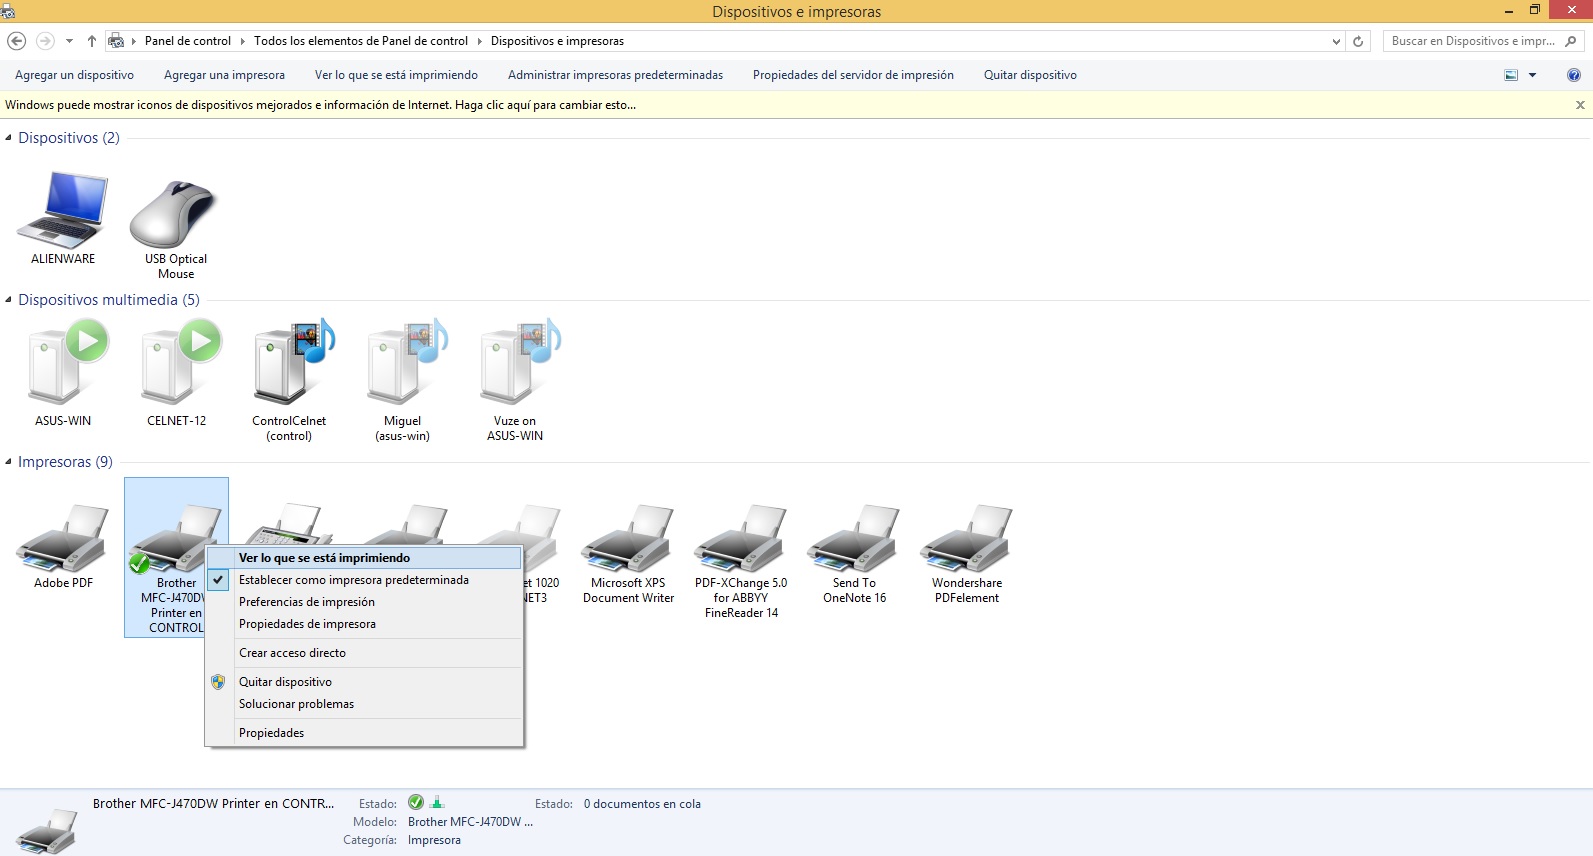
Task: Choose Solucionar problemas in the context menu
Action: (296, 704)
